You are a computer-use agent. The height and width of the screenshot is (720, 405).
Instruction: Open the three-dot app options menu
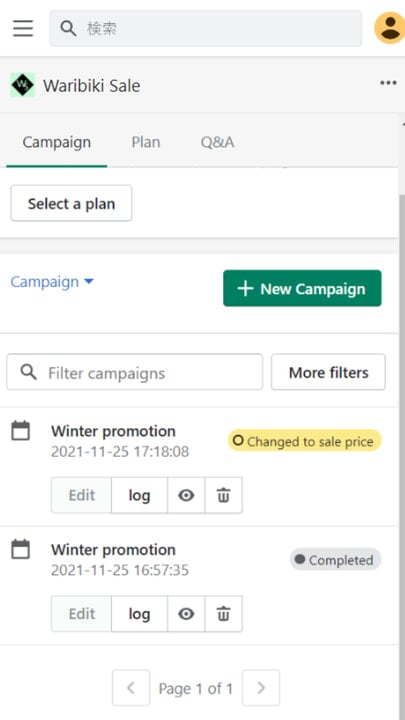388,83
